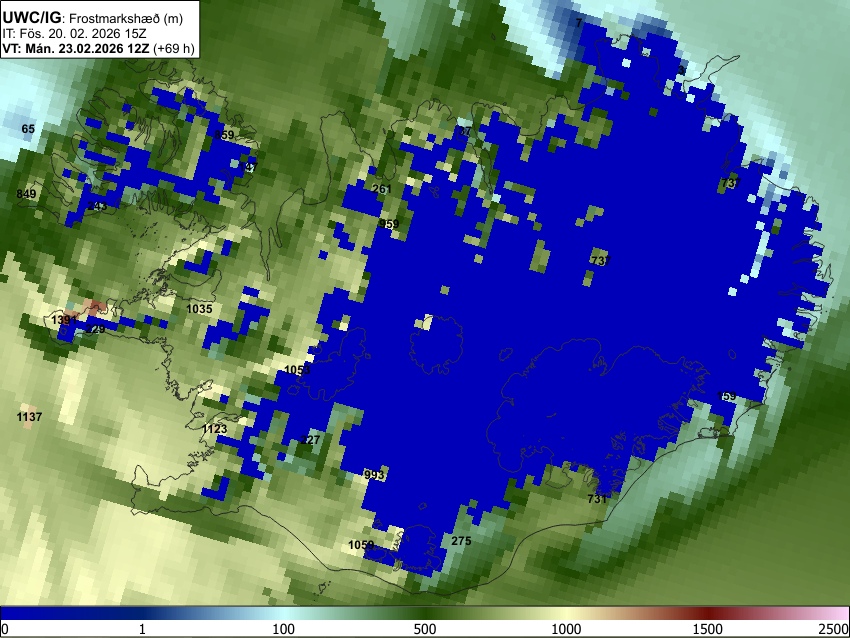Click the line 'IT: Fös. 20. 02. 2026 15Z'
850x638 pixels.
click(x=74, y=34)
